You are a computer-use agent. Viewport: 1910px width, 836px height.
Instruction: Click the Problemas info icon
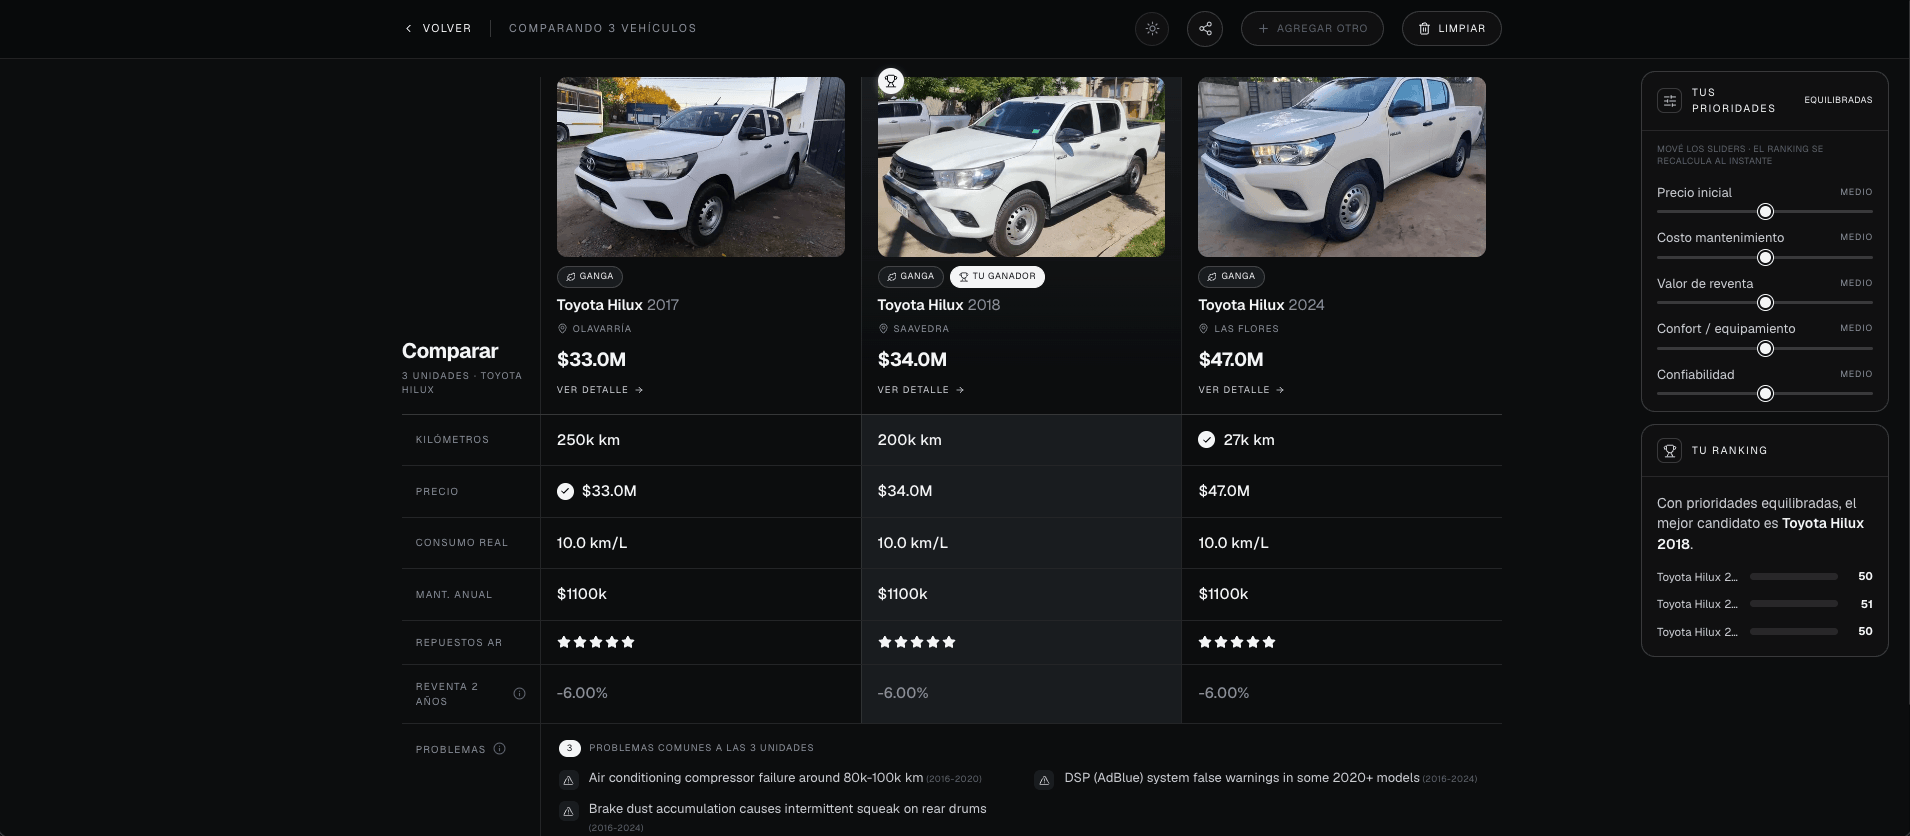tap(499, 749)
